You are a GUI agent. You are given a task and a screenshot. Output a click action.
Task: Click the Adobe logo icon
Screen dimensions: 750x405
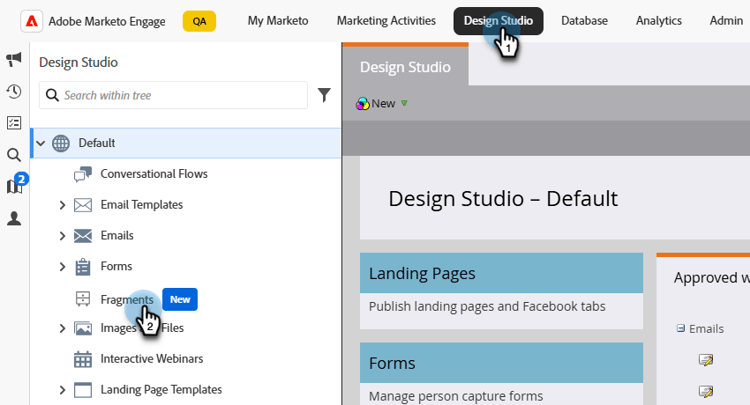[x=30, y=21]
